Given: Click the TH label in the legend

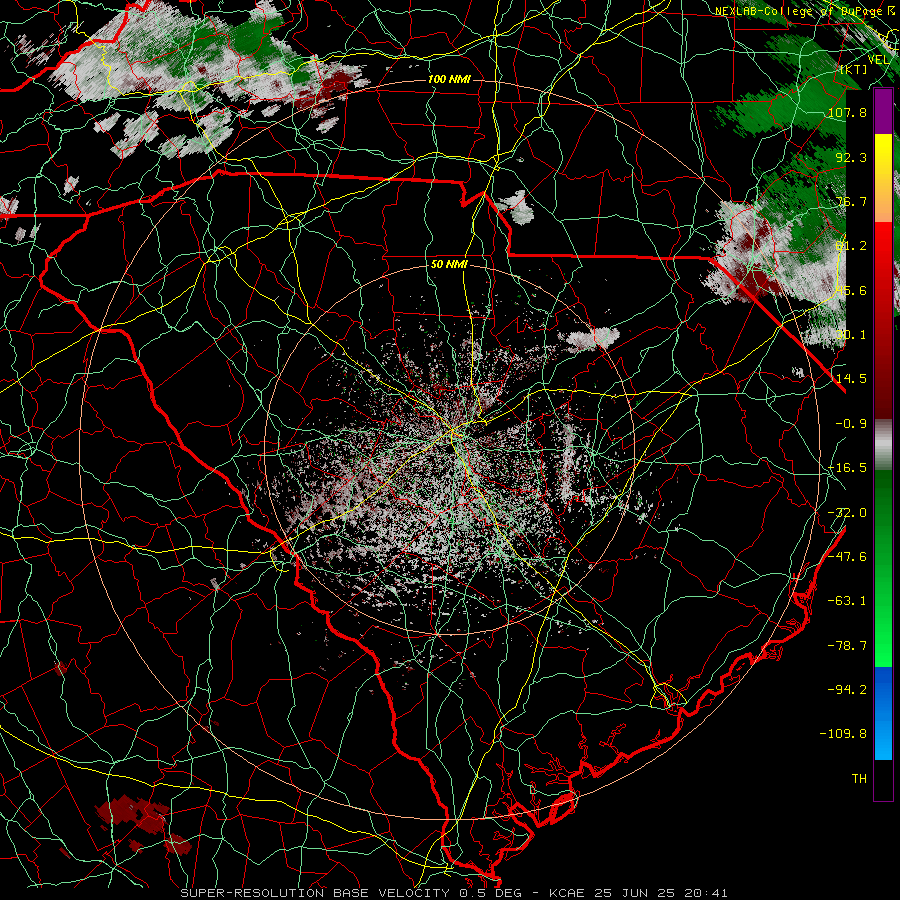Looking at the screenshot, I should click(x=859, y=779).
